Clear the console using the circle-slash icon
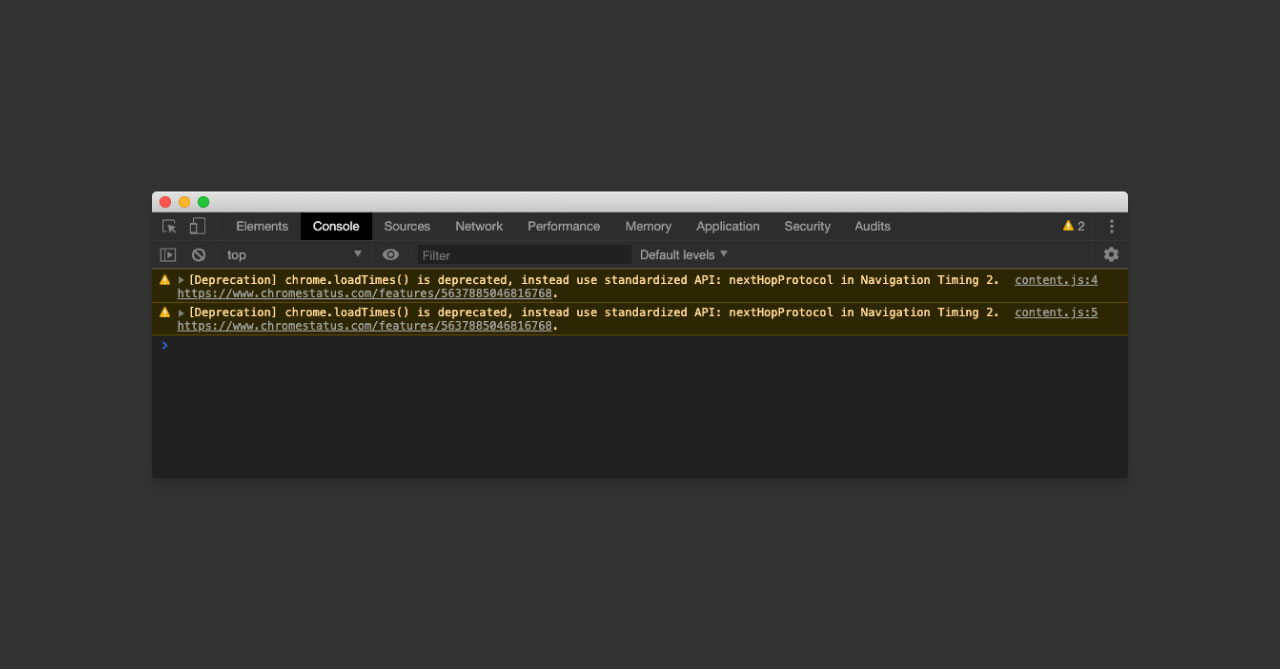 198,254
